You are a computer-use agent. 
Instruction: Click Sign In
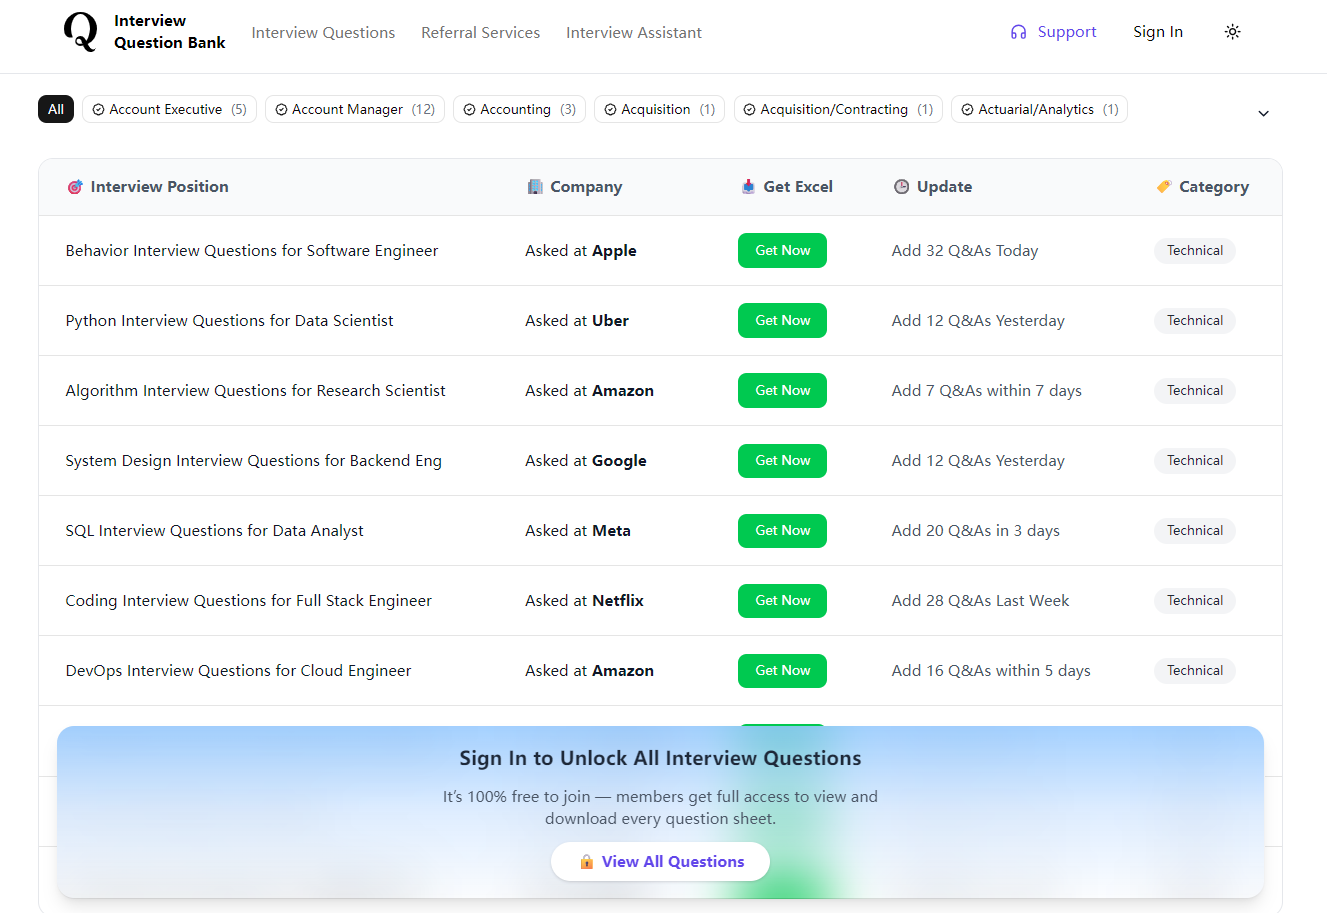[1157, 32]
